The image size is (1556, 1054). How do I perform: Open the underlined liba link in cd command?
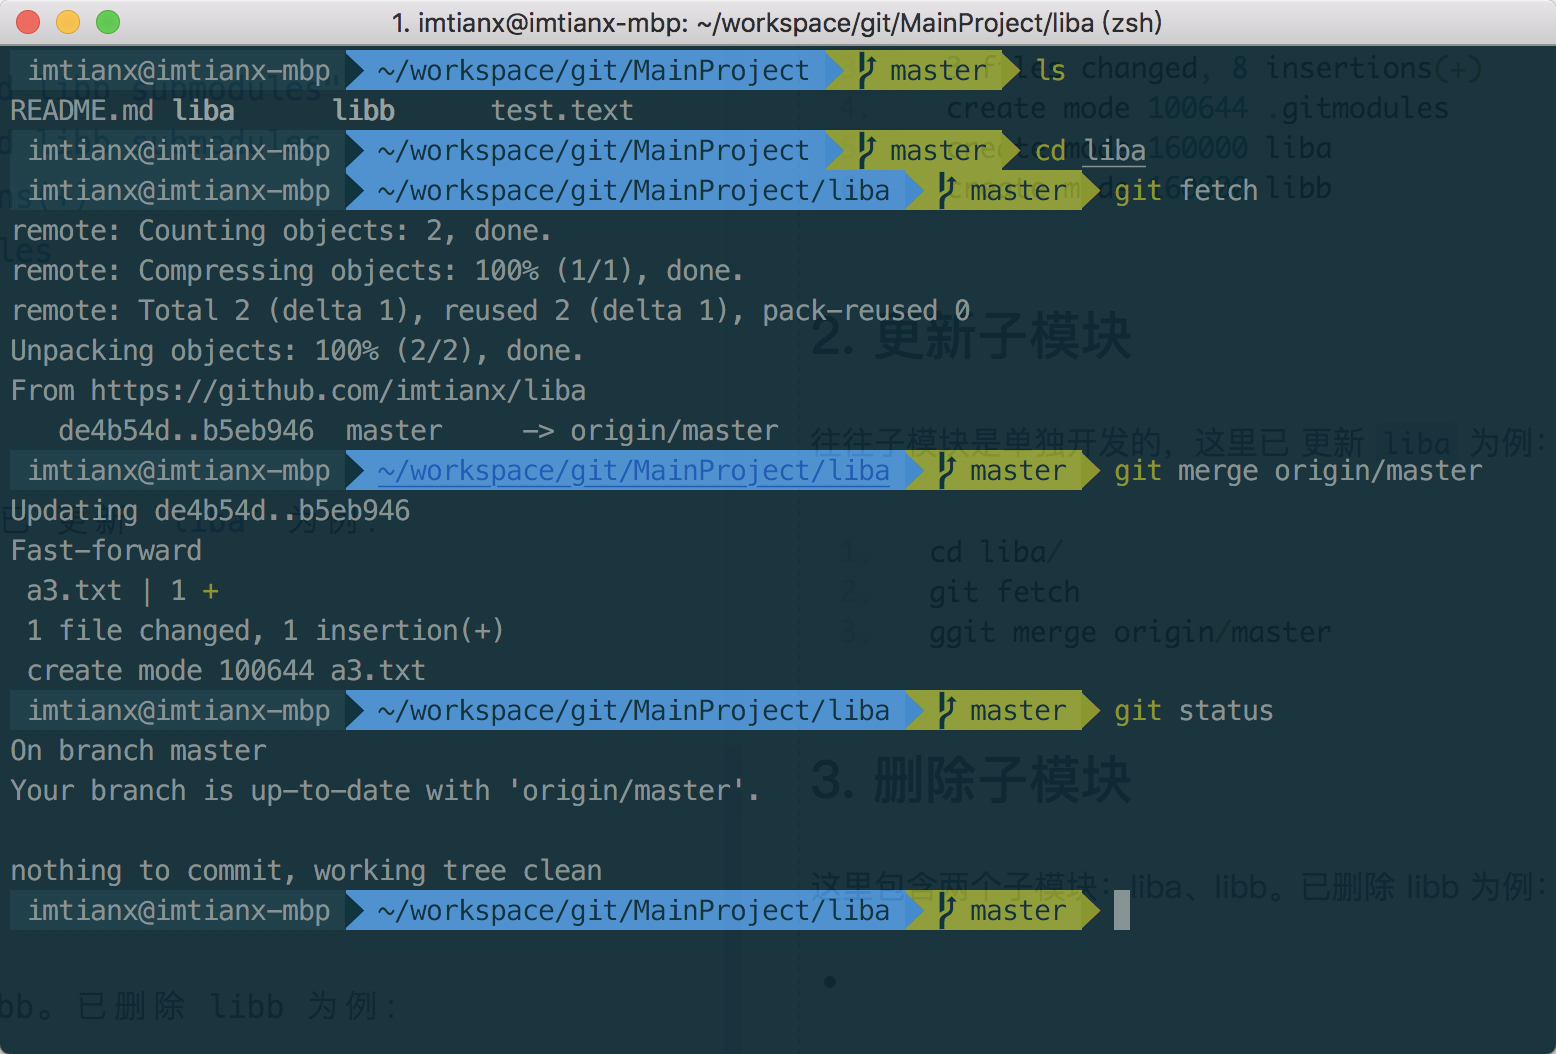point(1115,150)
